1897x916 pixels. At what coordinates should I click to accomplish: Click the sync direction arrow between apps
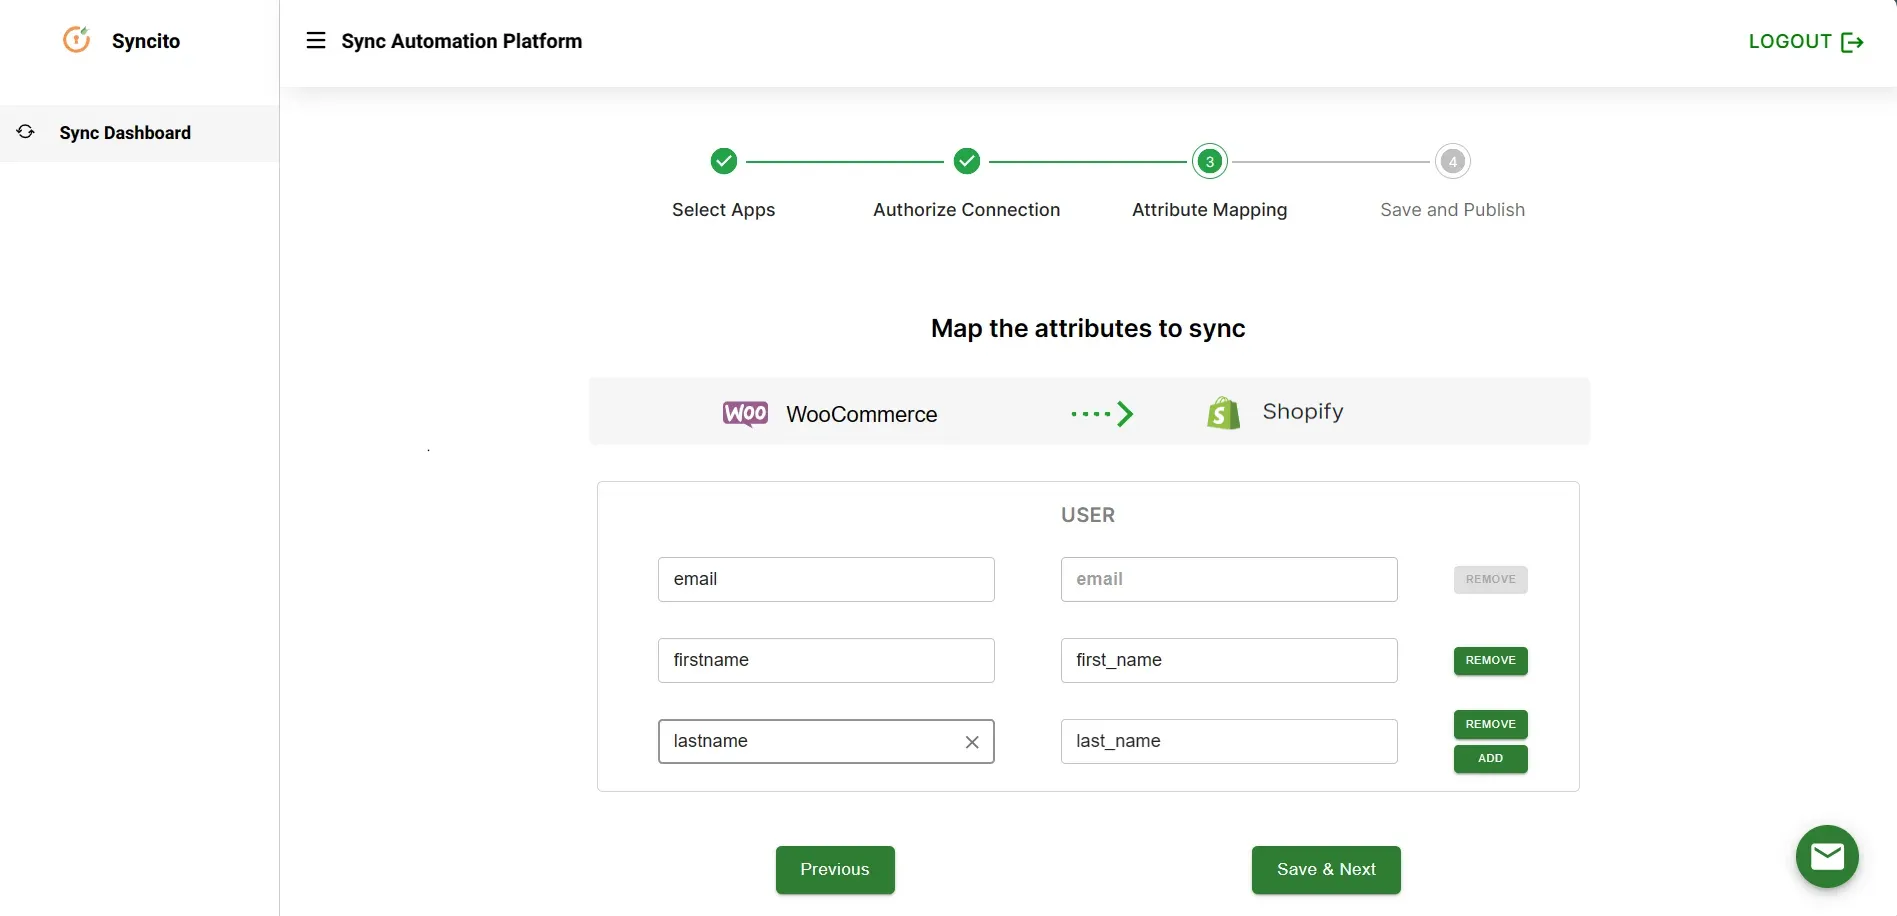[1102, 413]
